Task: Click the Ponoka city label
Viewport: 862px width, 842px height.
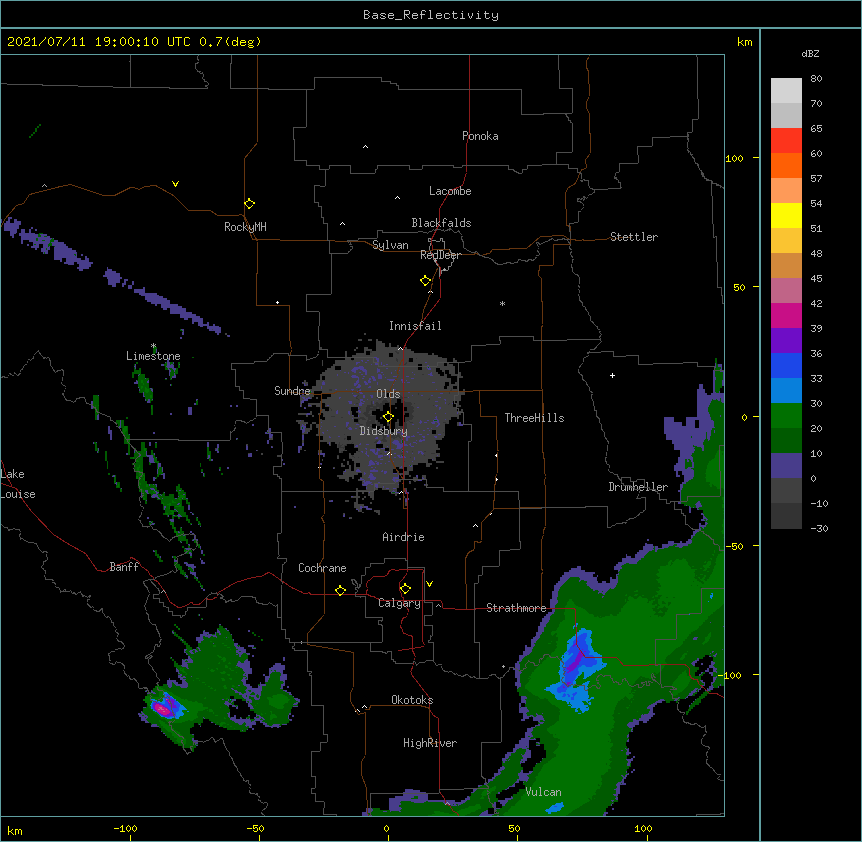Action: [480, 136]
